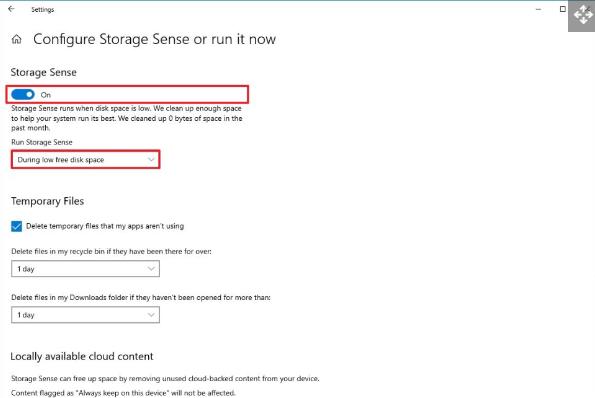Maximize the Settings window
The width and height of the screenshot is (595, 398).
click(x=563, y=9)
